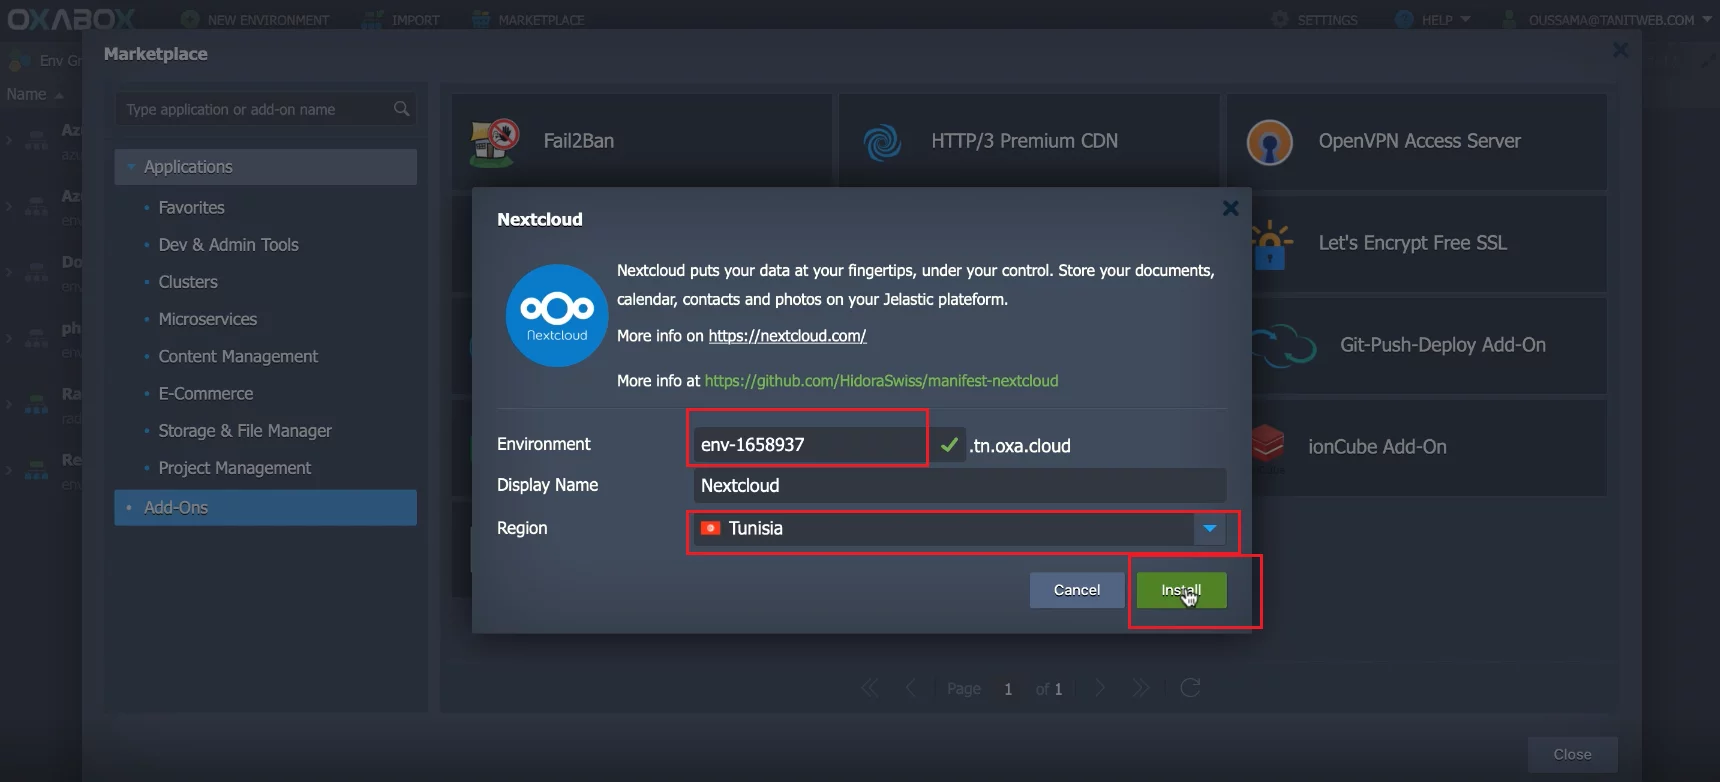Open the Region dropdown arrow

(1210, 528)
